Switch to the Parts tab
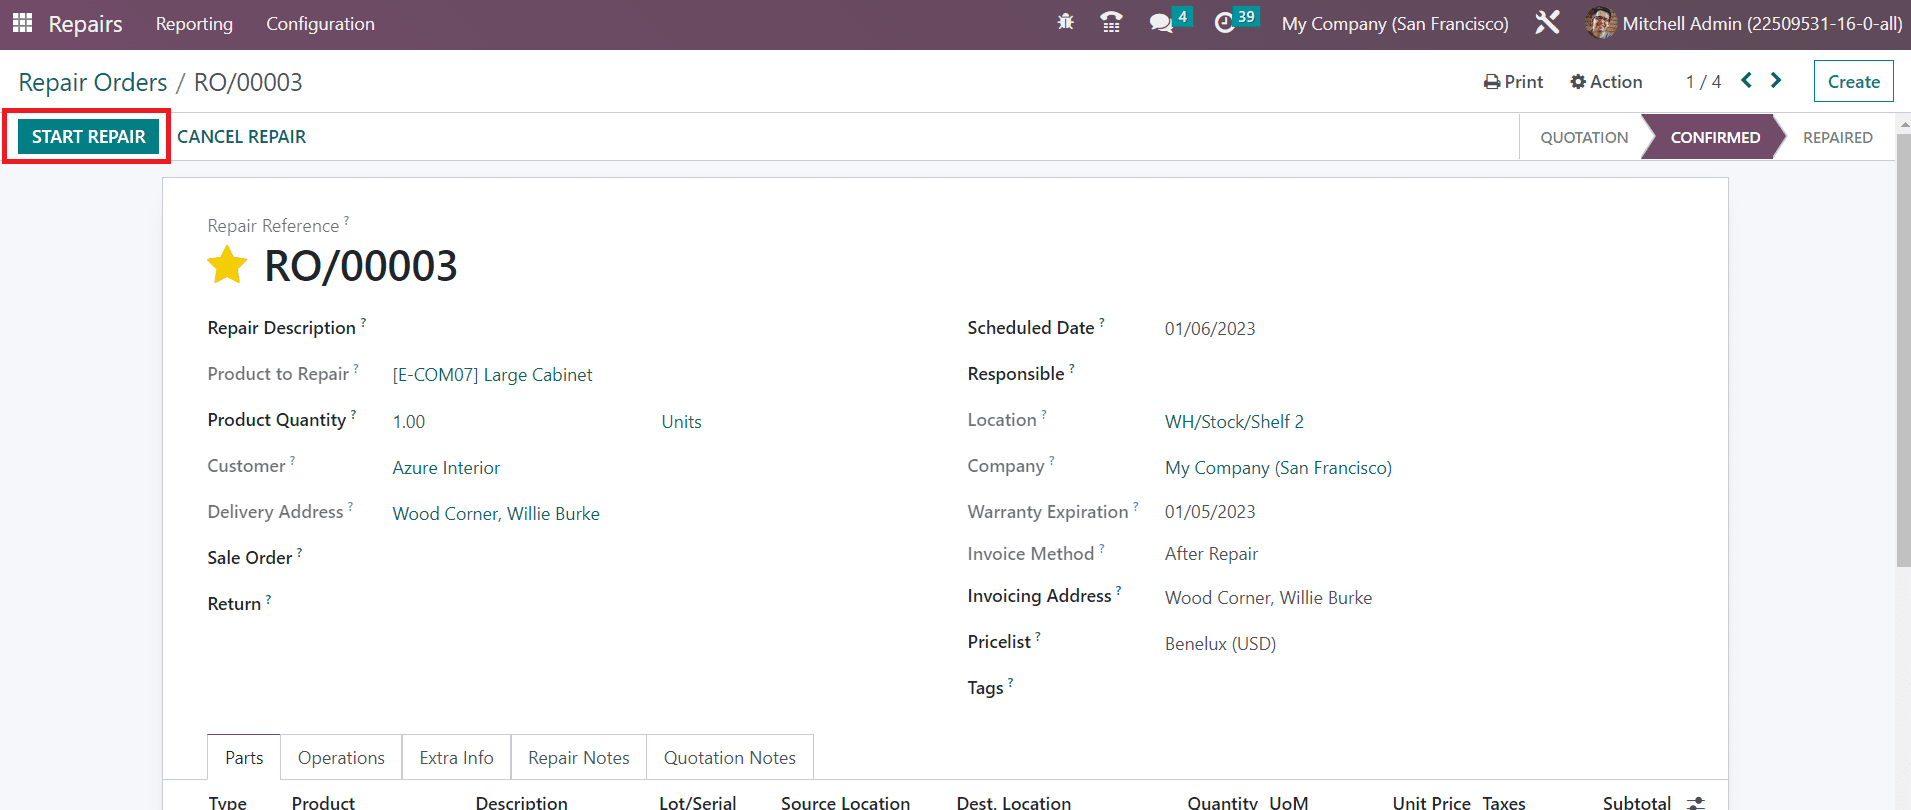 pyautogui.click(x=244, y=758)
